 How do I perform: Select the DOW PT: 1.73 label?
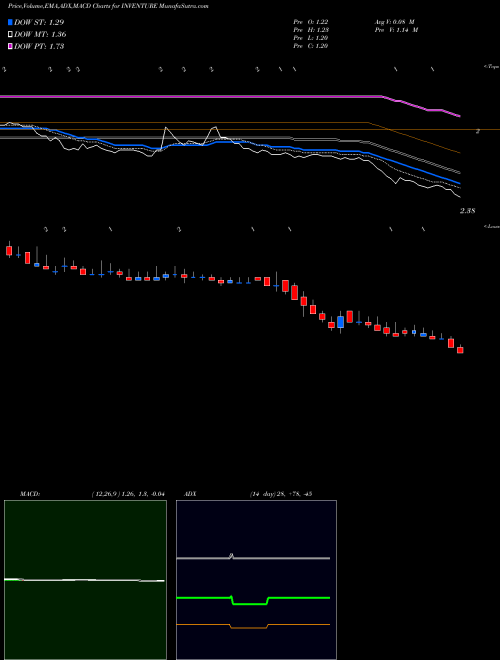39,46
